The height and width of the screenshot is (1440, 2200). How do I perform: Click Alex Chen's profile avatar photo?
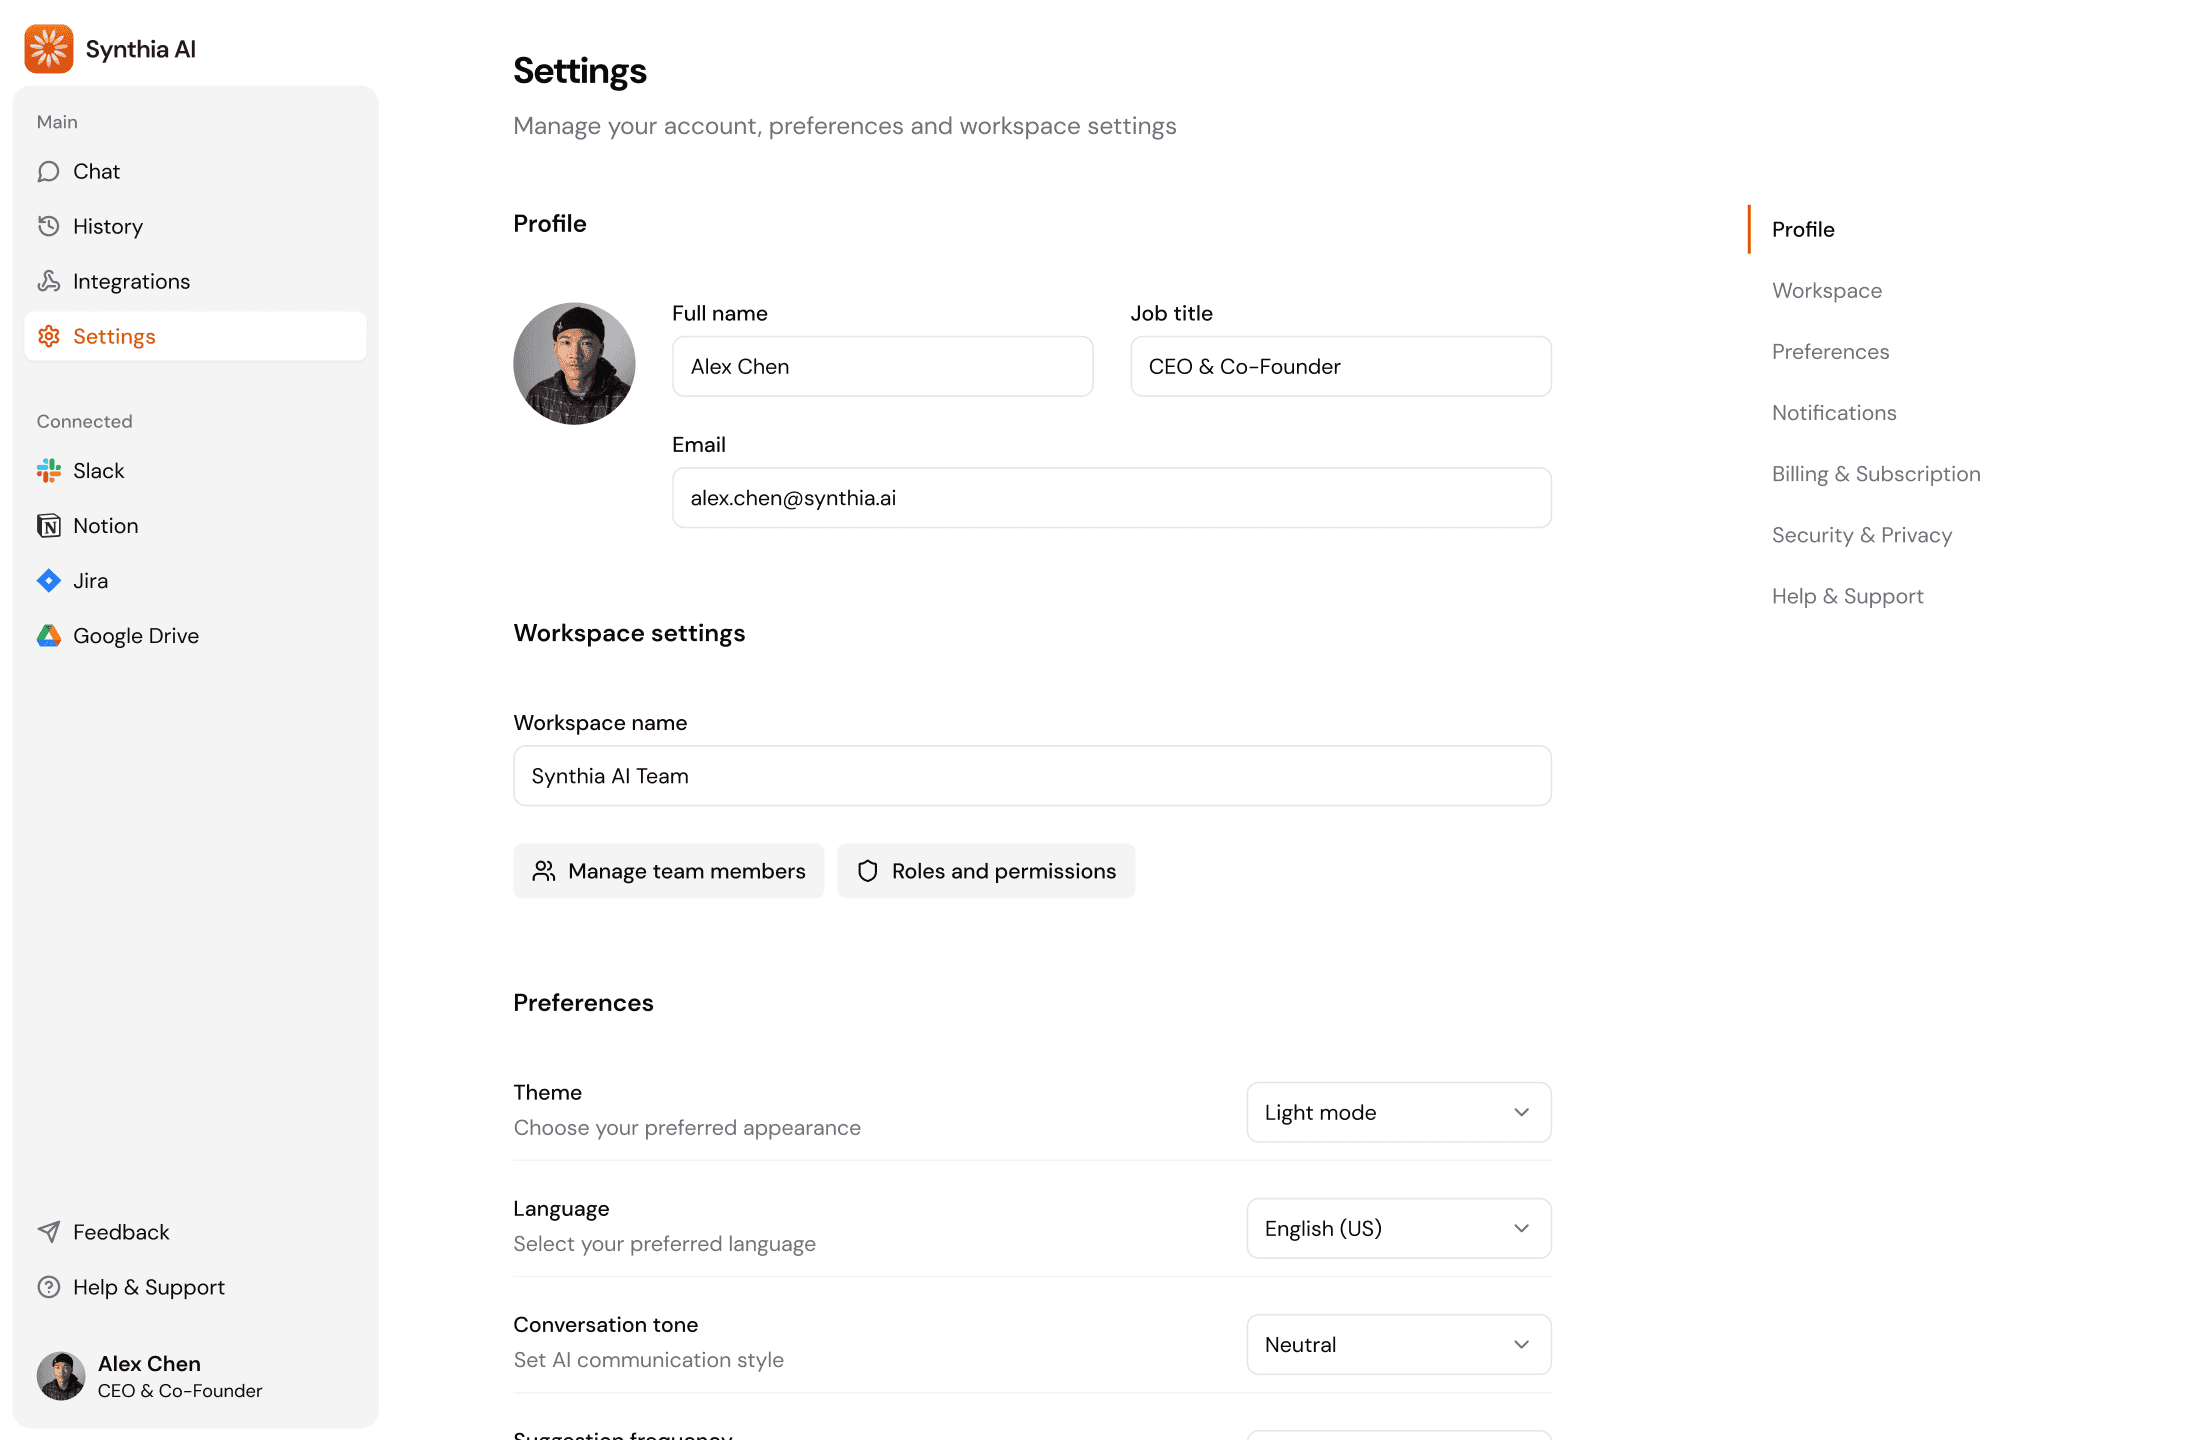click(574, 363)
